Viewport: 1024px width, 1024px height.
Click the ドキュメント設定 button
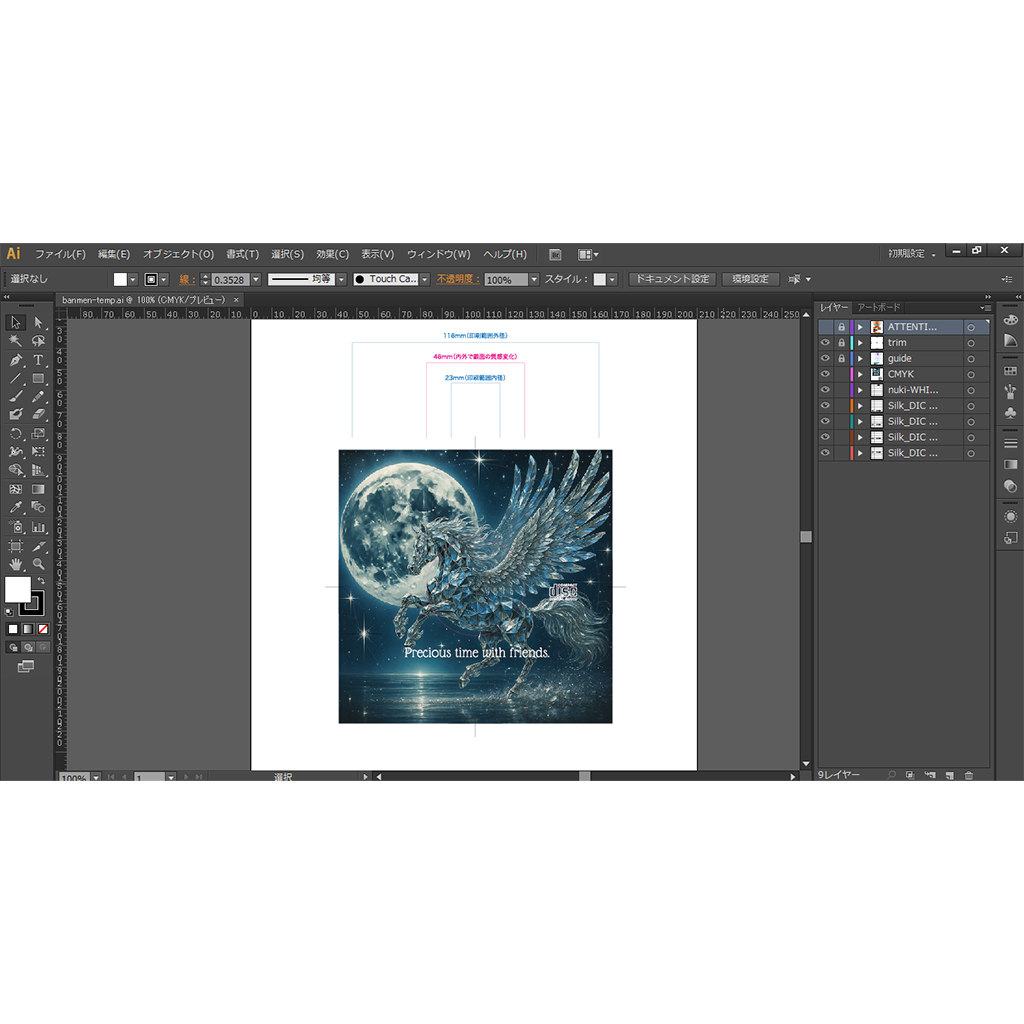[672, 279]
